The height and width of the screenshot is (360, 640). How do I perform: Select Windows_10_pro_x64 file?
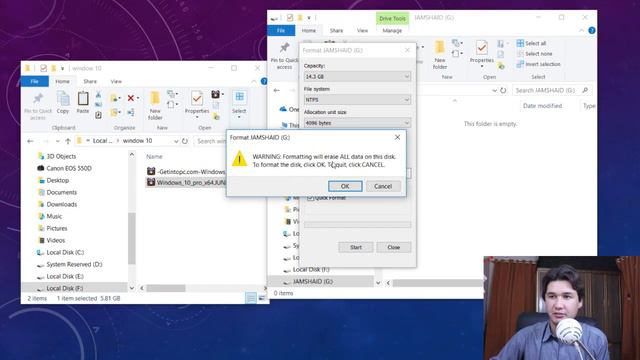pyautogui.click(x=186, y=182)
